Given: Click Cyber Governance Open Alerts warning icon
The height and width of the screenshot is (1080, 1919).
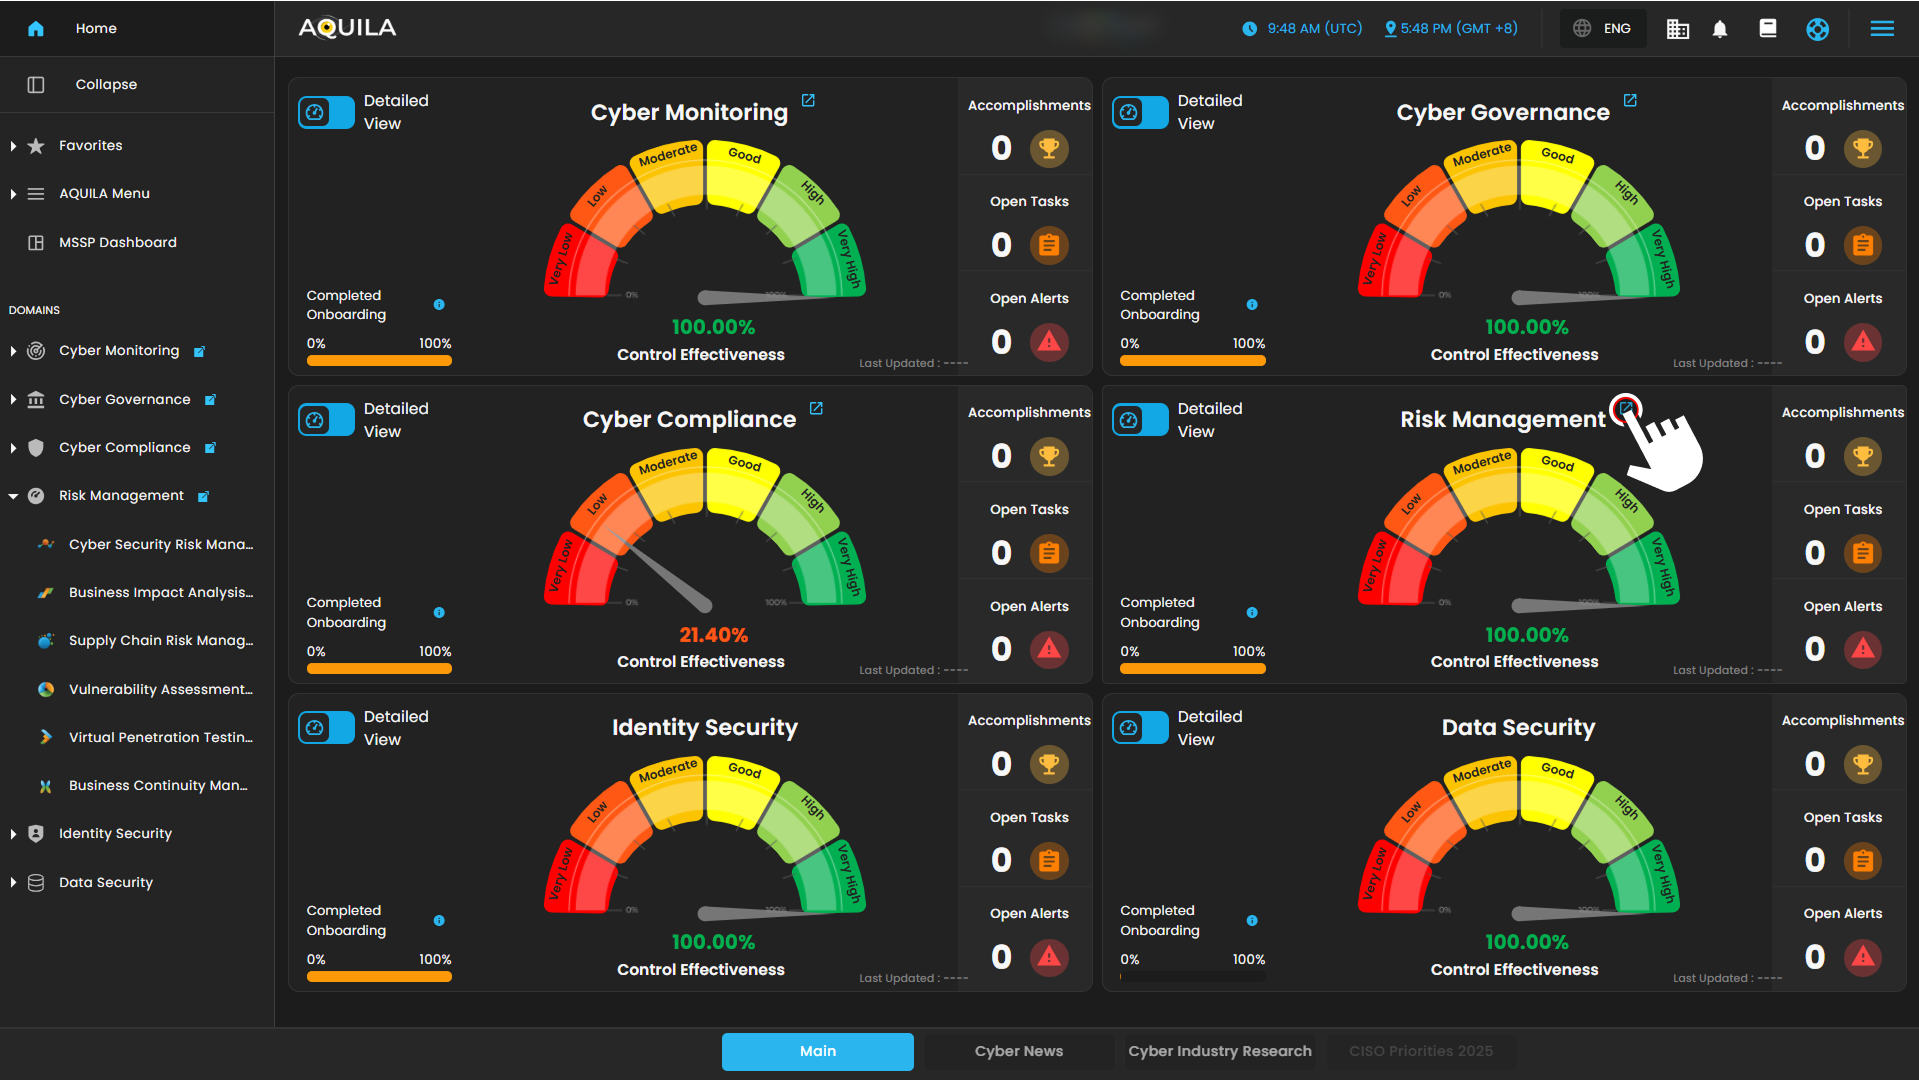Looking at the screenshot, I should tap(1862, 342).
